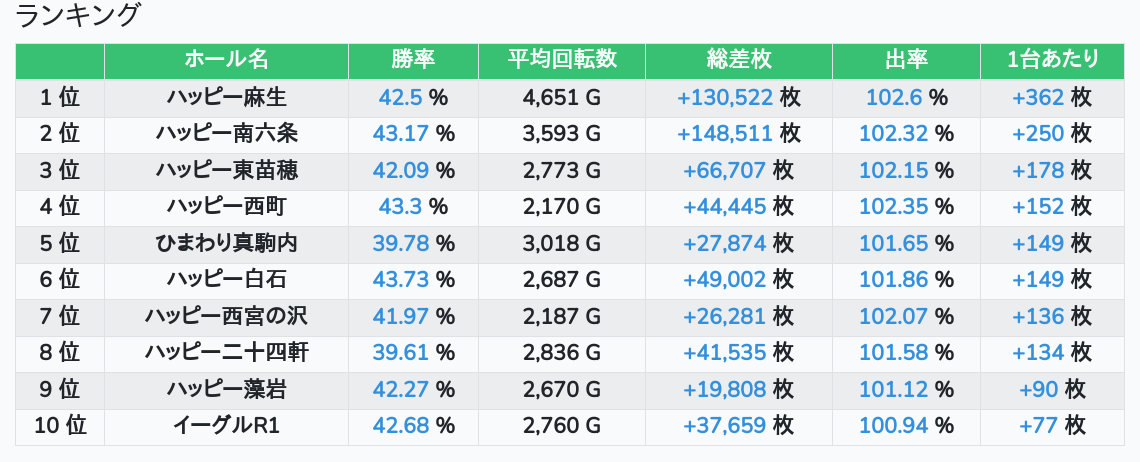This screenshot has width=1140, height=462.
Task: Click the 平均回転数 column header
Action: pyautogui.click(x=562, y=60)
